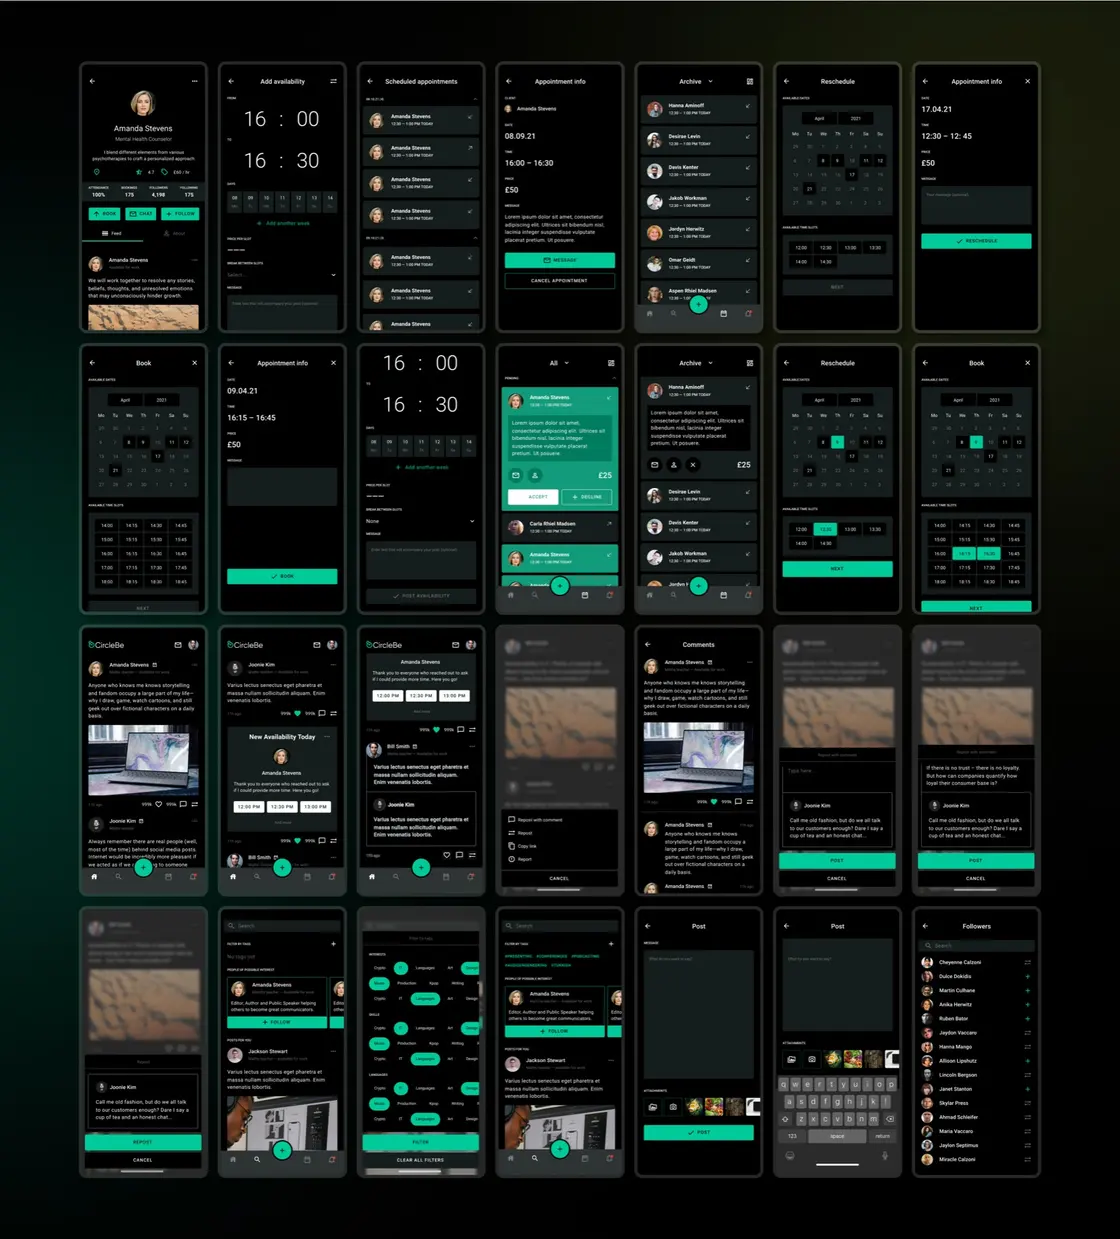Tap CLEAR ALL FILTERS
The height and width of the screenshot is (1239, 1120).
tap(420, 1160)
